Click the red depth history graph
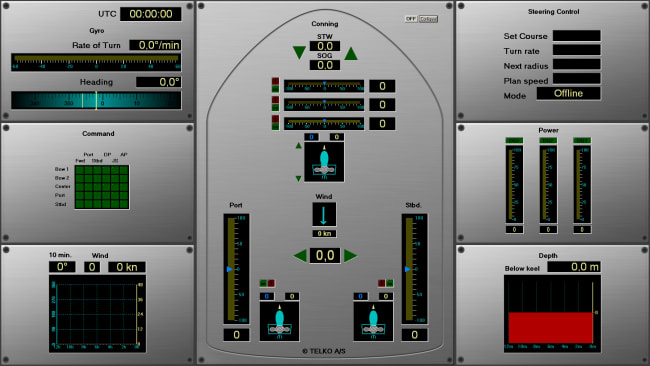This screenshot has width=650, height=366. pyautogui.click(x=552, y=314)
